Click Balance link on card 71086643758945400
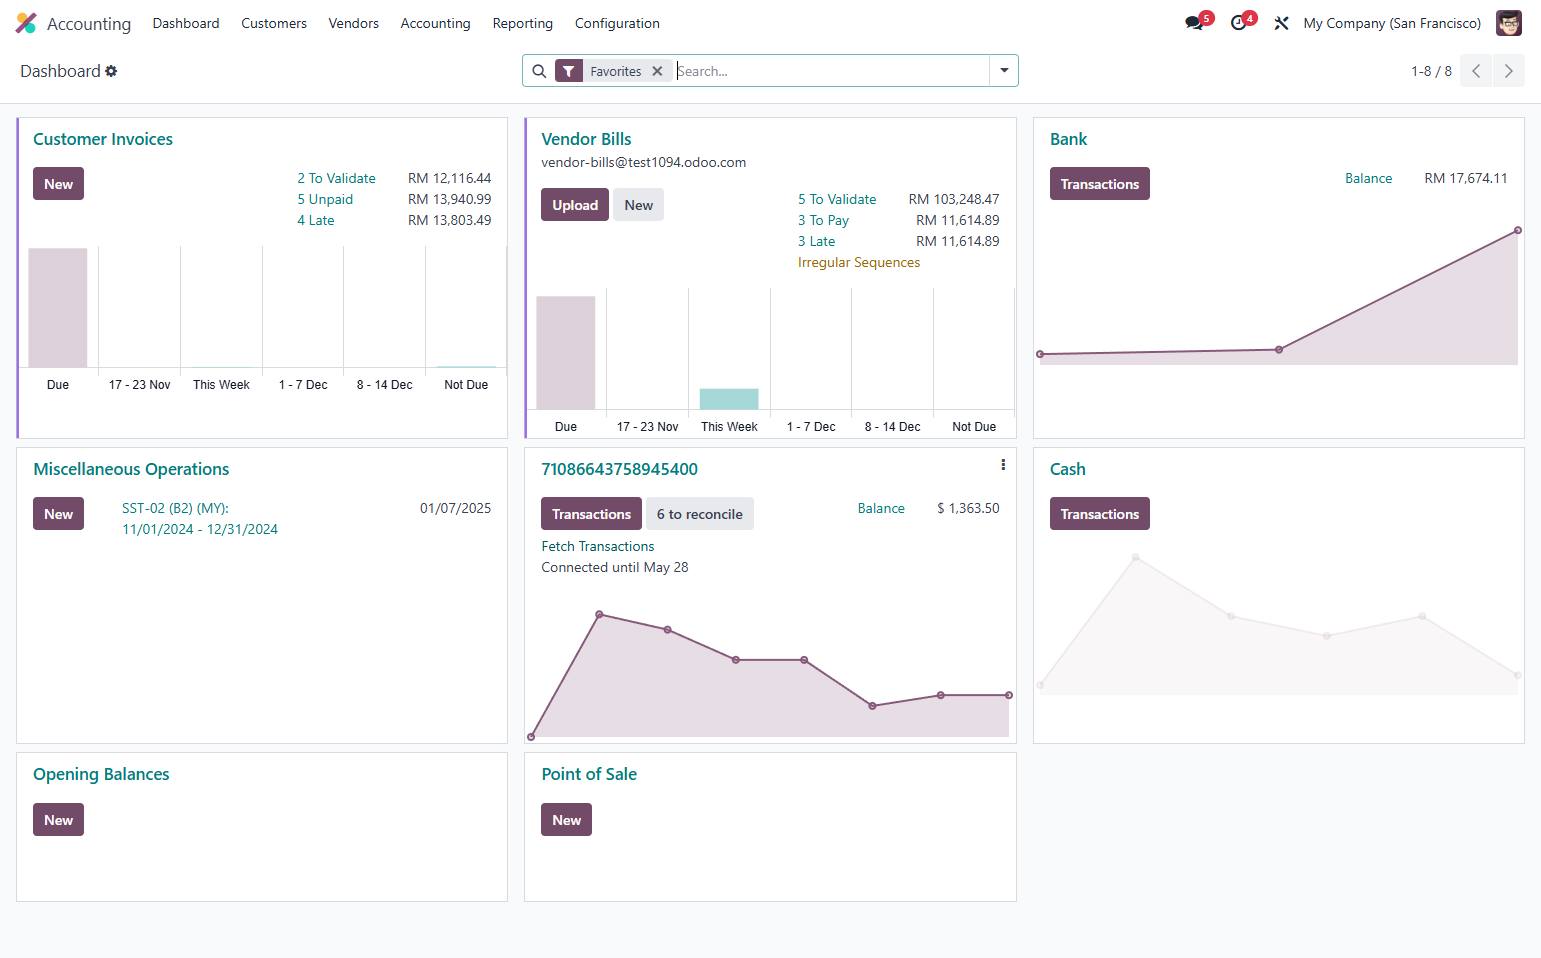 (881, 508)
